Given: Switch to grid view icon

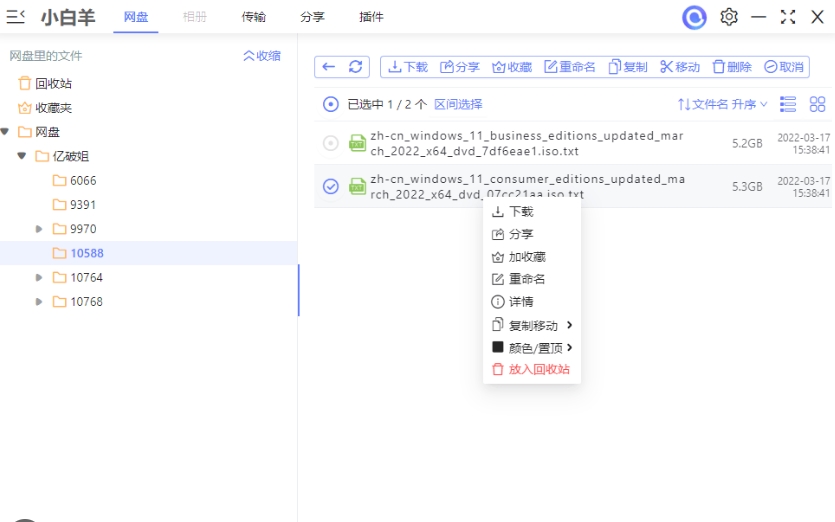Looking at the screenshot, I should pos(817,104).
